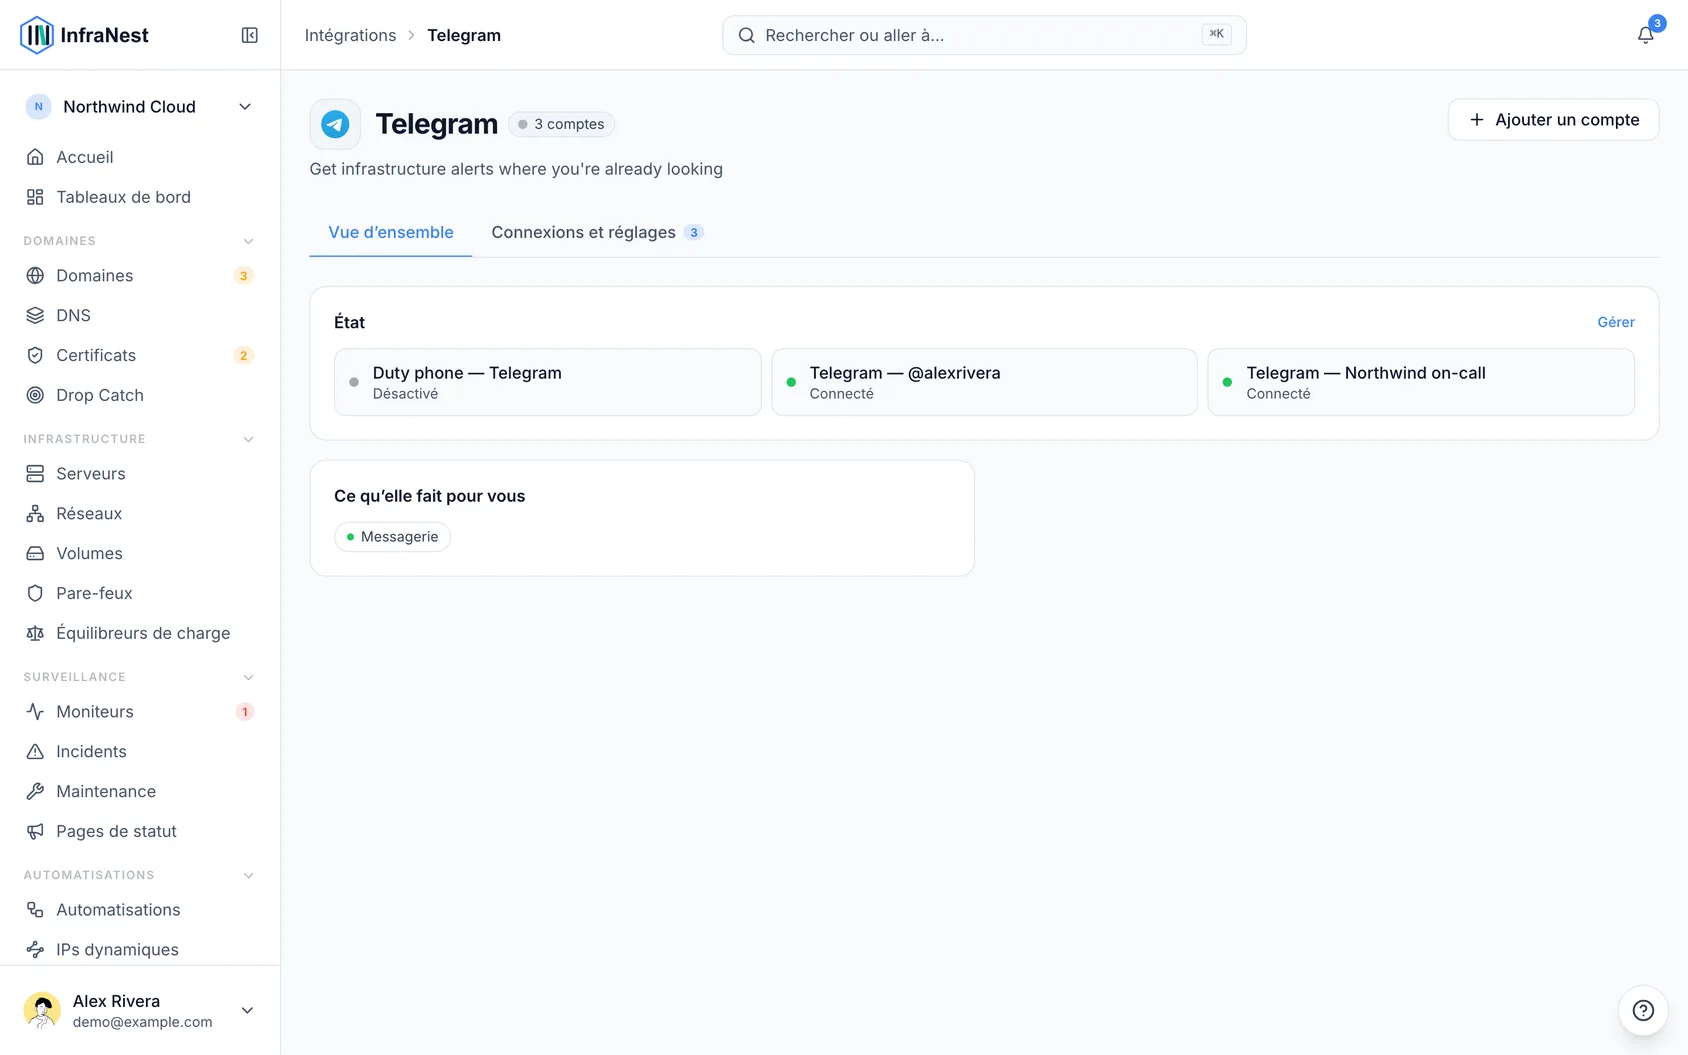Open Telegram — @alexrivera card

coord(984,382)
